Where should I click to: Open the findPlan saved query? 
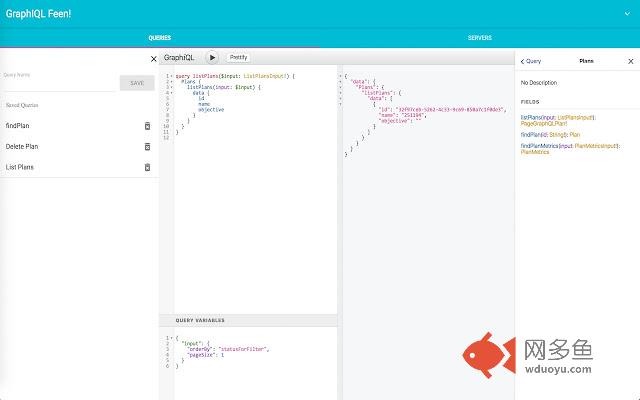pos(18,126)
